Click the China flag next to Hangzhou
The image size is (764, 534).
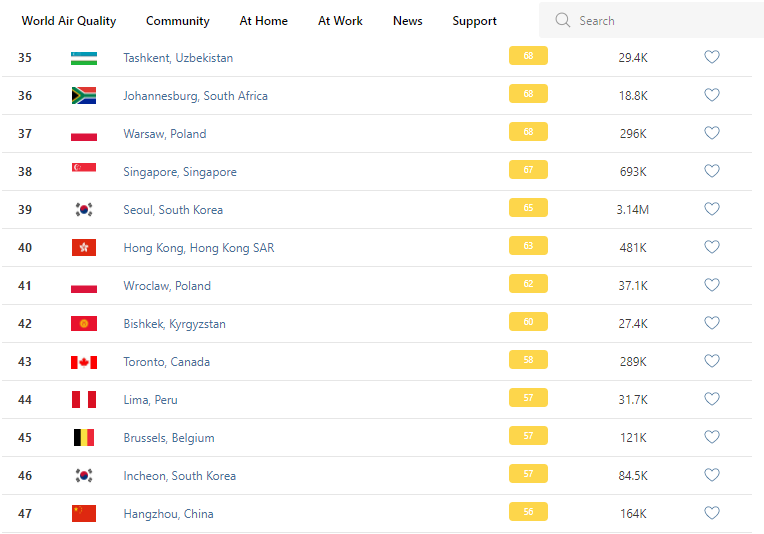84,514
